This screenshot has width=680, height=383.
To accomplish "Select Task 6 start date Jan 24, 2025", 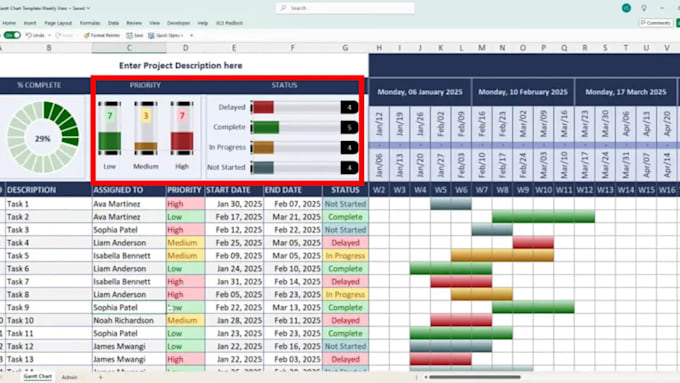I will tap(234, 269).
